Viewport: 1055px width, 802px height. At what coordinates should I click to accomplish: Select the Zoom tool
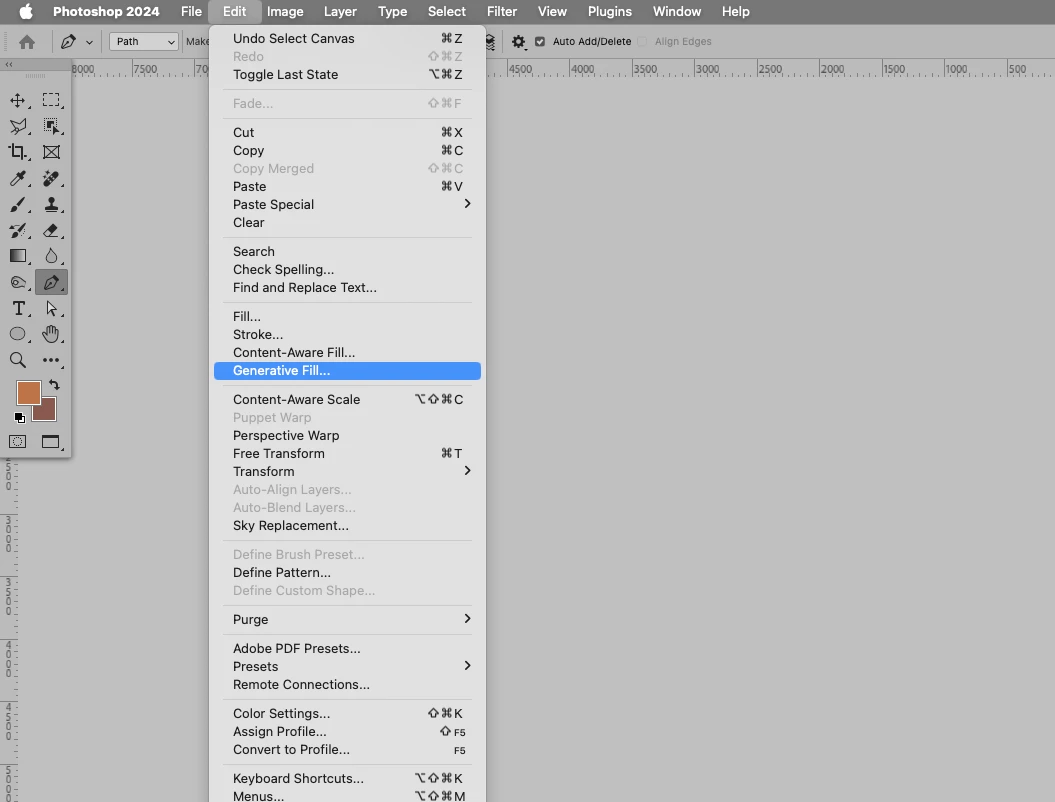click(x=18, y=360)
